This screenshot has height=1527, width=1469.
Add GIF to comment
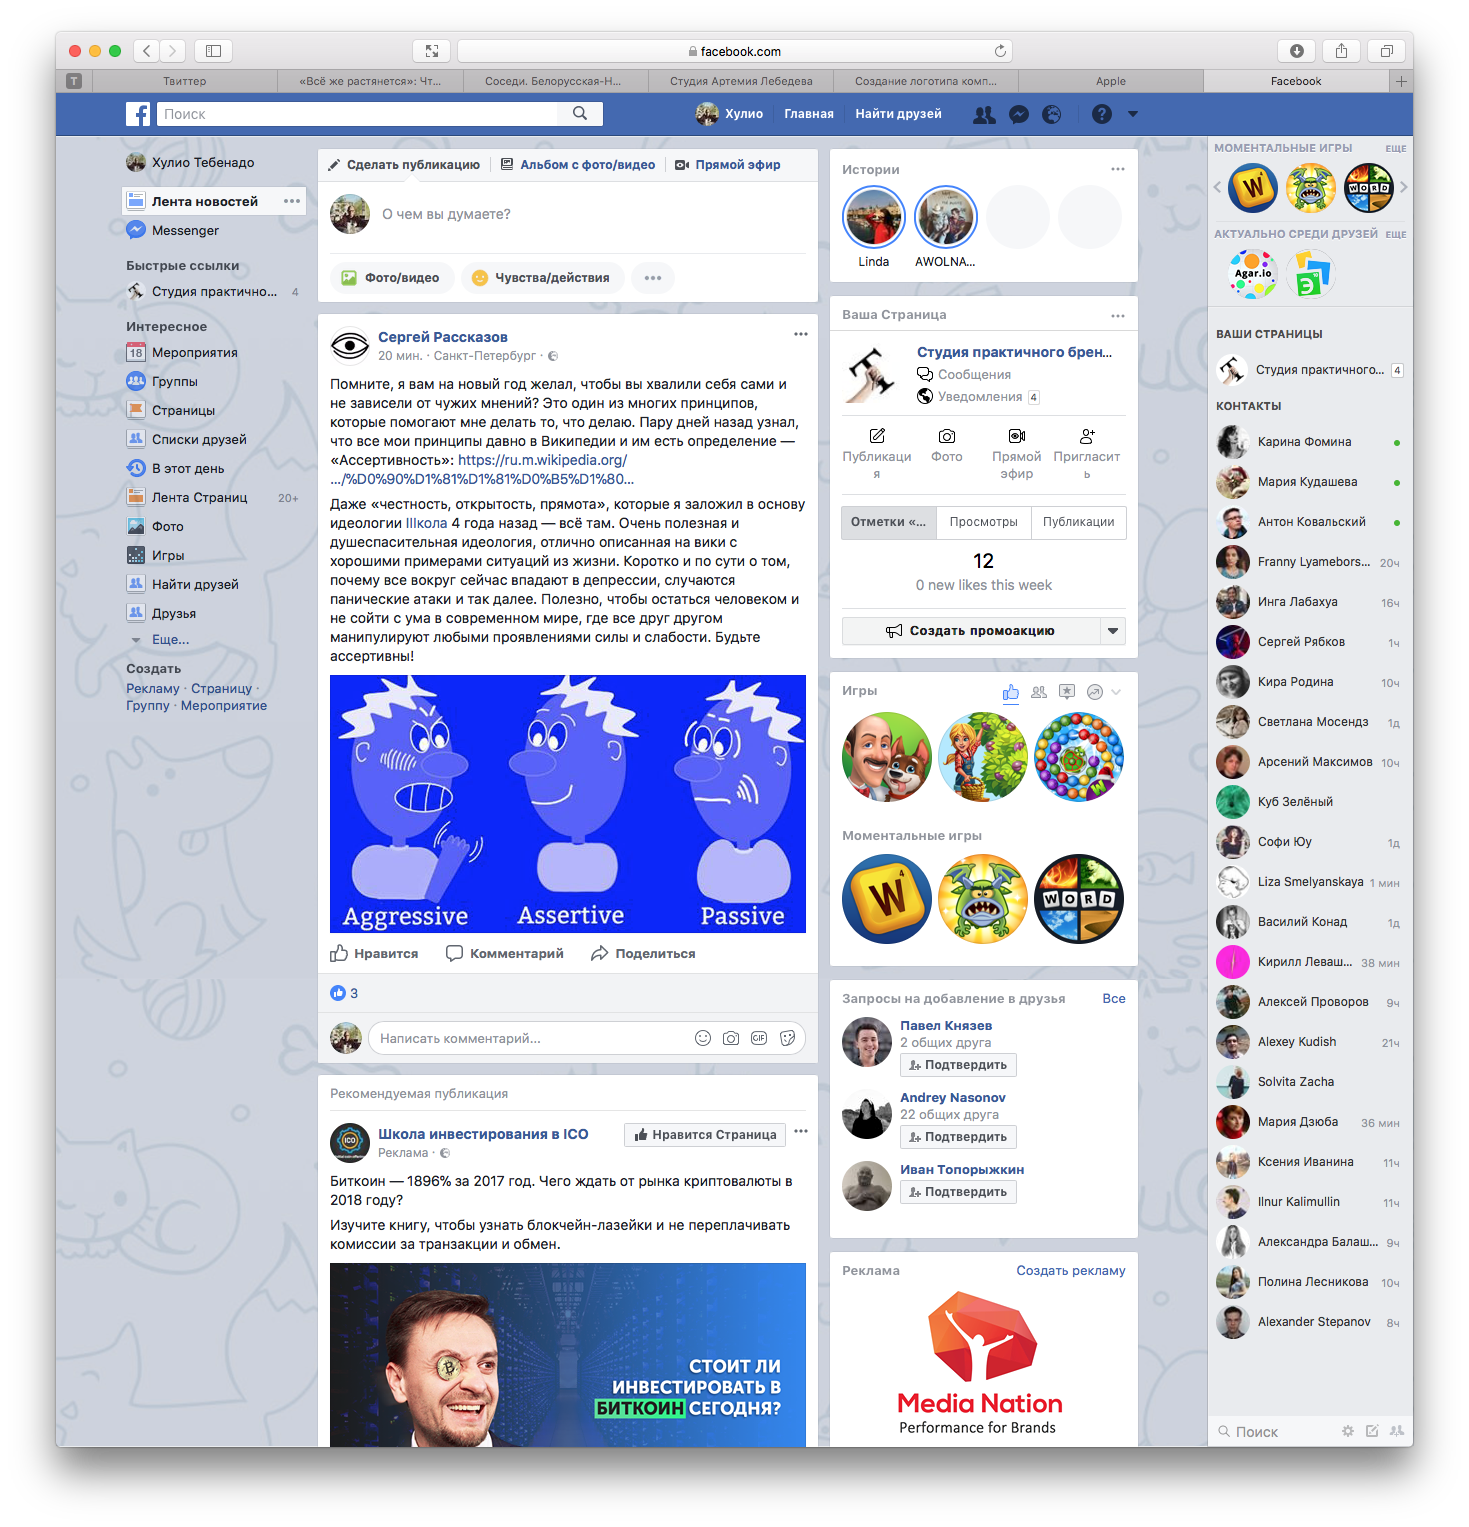click(x=759, y=1038)
